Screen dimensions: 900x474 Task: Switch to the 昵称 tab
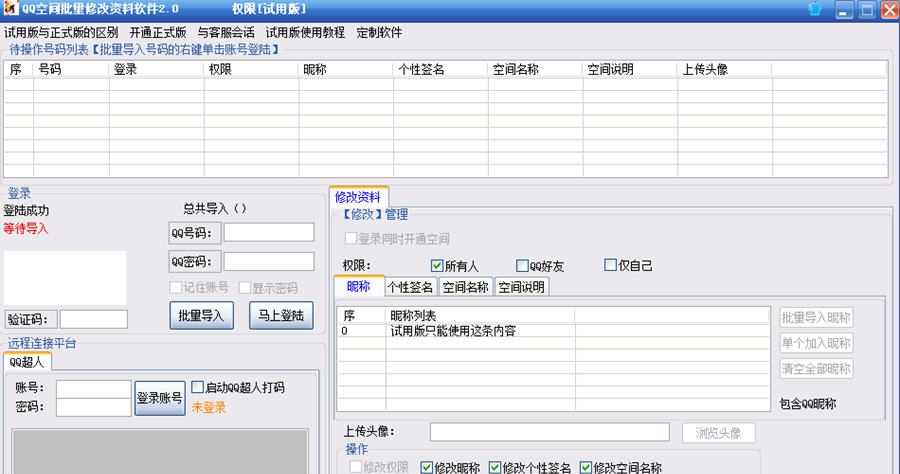[359, 286]
